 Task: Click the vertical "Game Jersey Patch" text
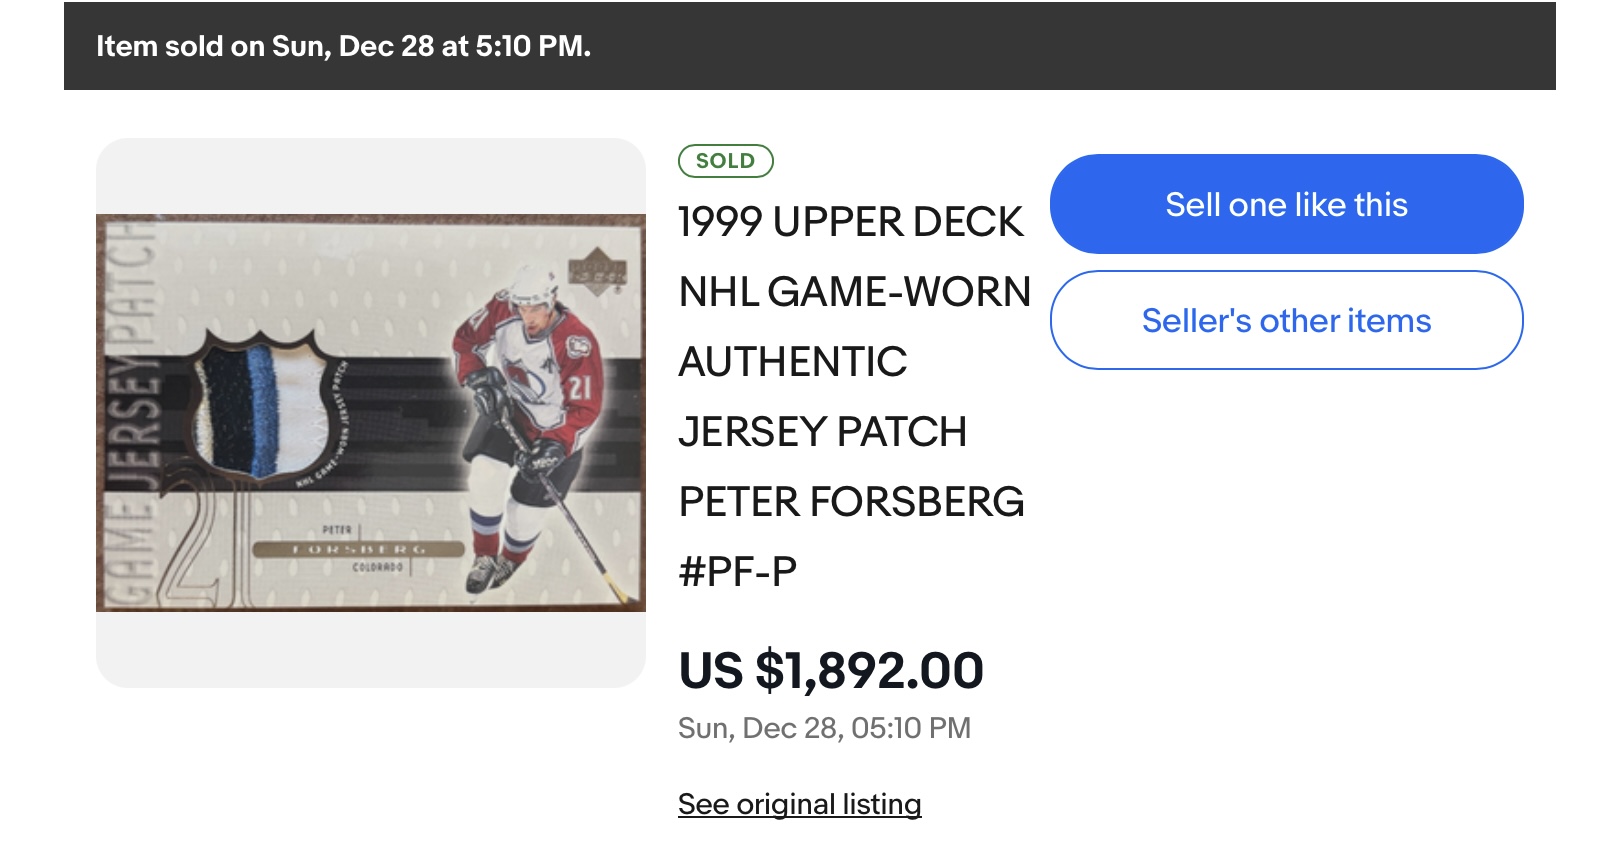(x=133, y=412)
